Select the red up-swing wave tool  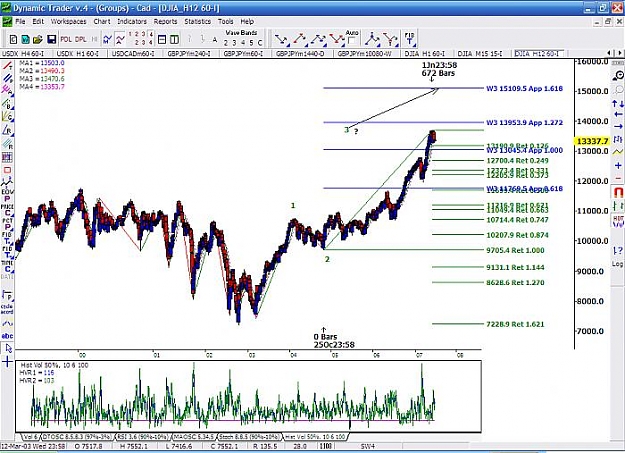coord(300,39)
